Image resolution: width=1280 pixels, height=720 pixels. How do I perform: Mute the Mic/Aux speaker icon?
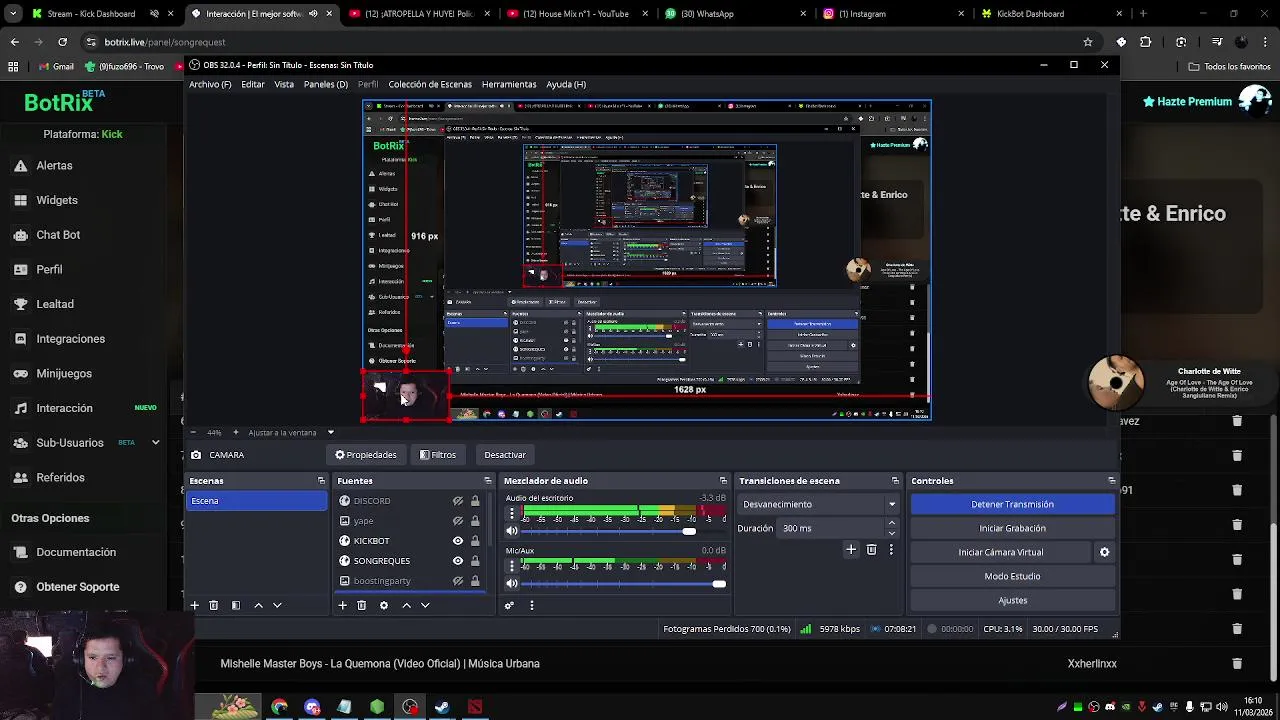coord(512,583)
